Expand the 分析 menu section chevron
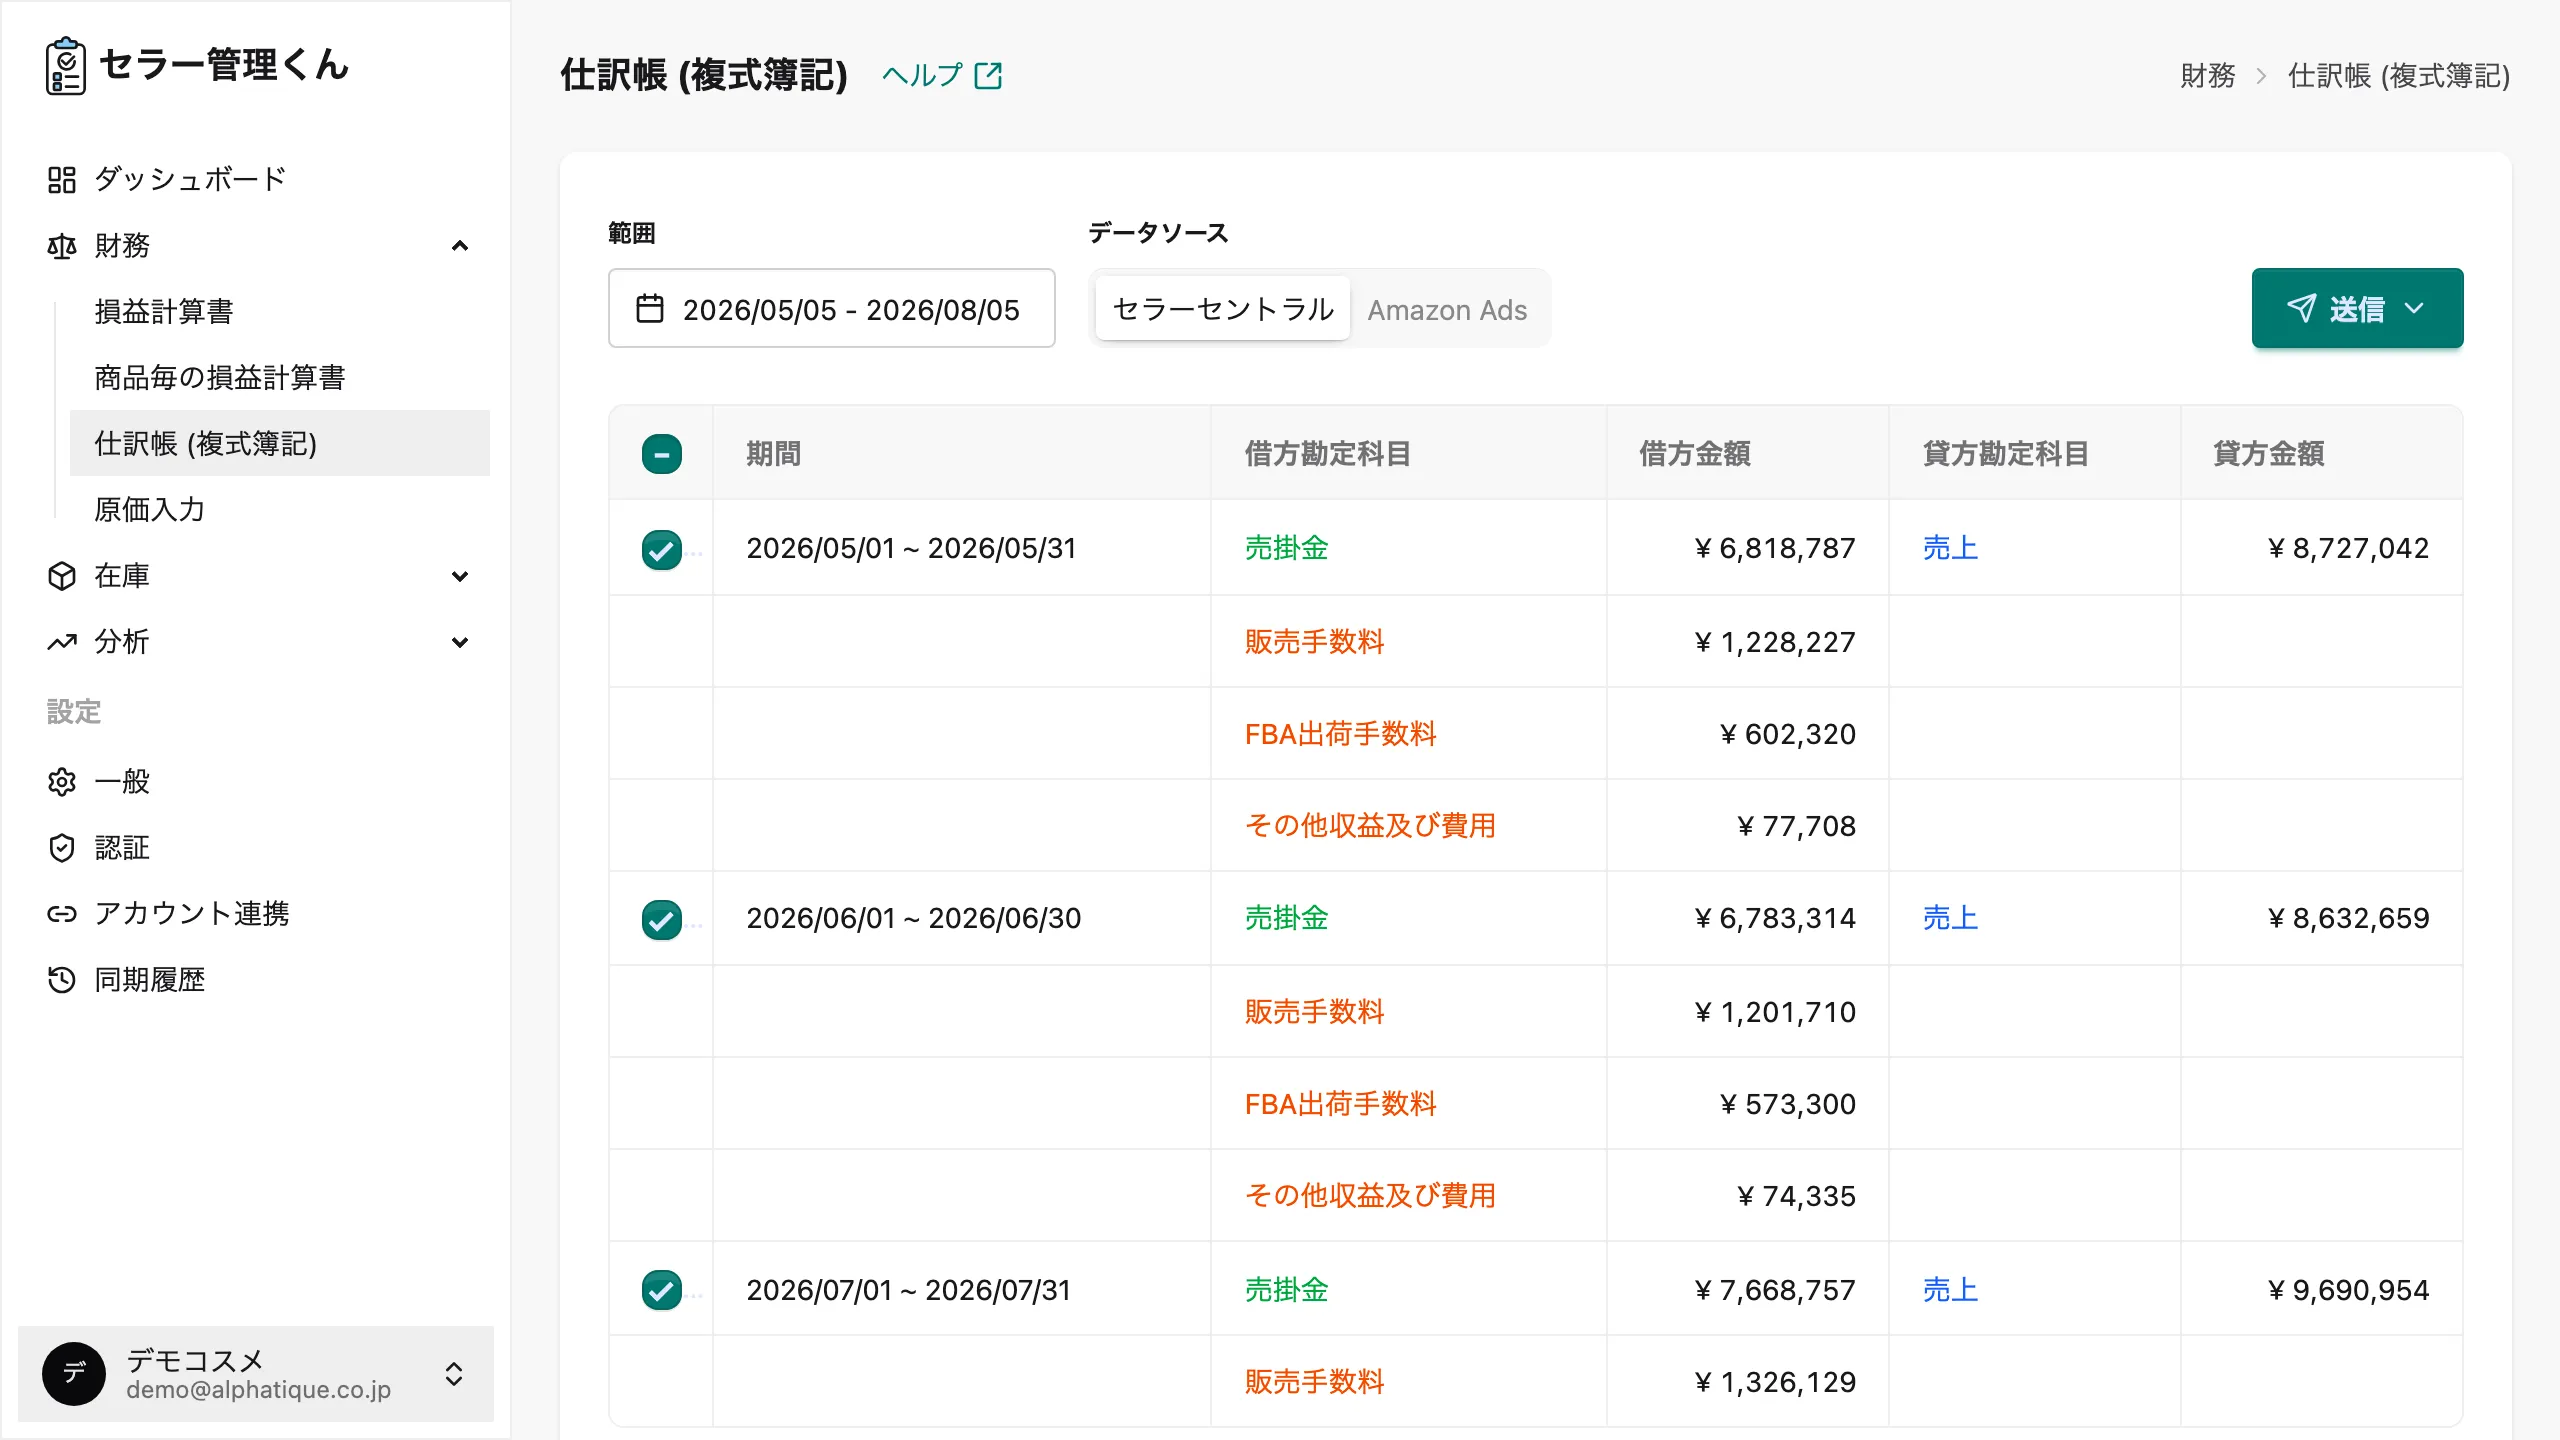Viewport: 2560px width, 1440px height. click(460, 642)
